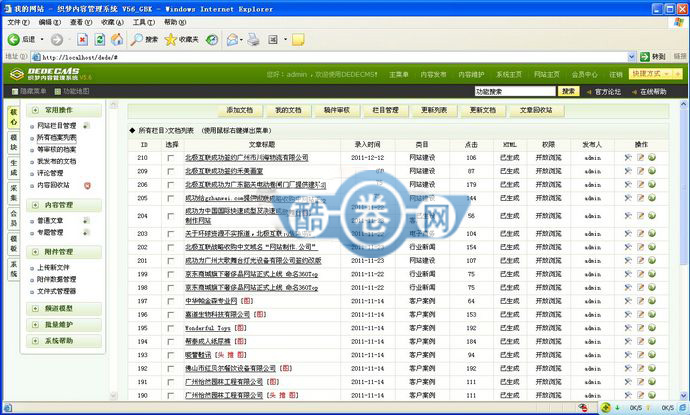Click the yellow note icon in IE toolbar

pyautogui.click(x=298, y=40)
